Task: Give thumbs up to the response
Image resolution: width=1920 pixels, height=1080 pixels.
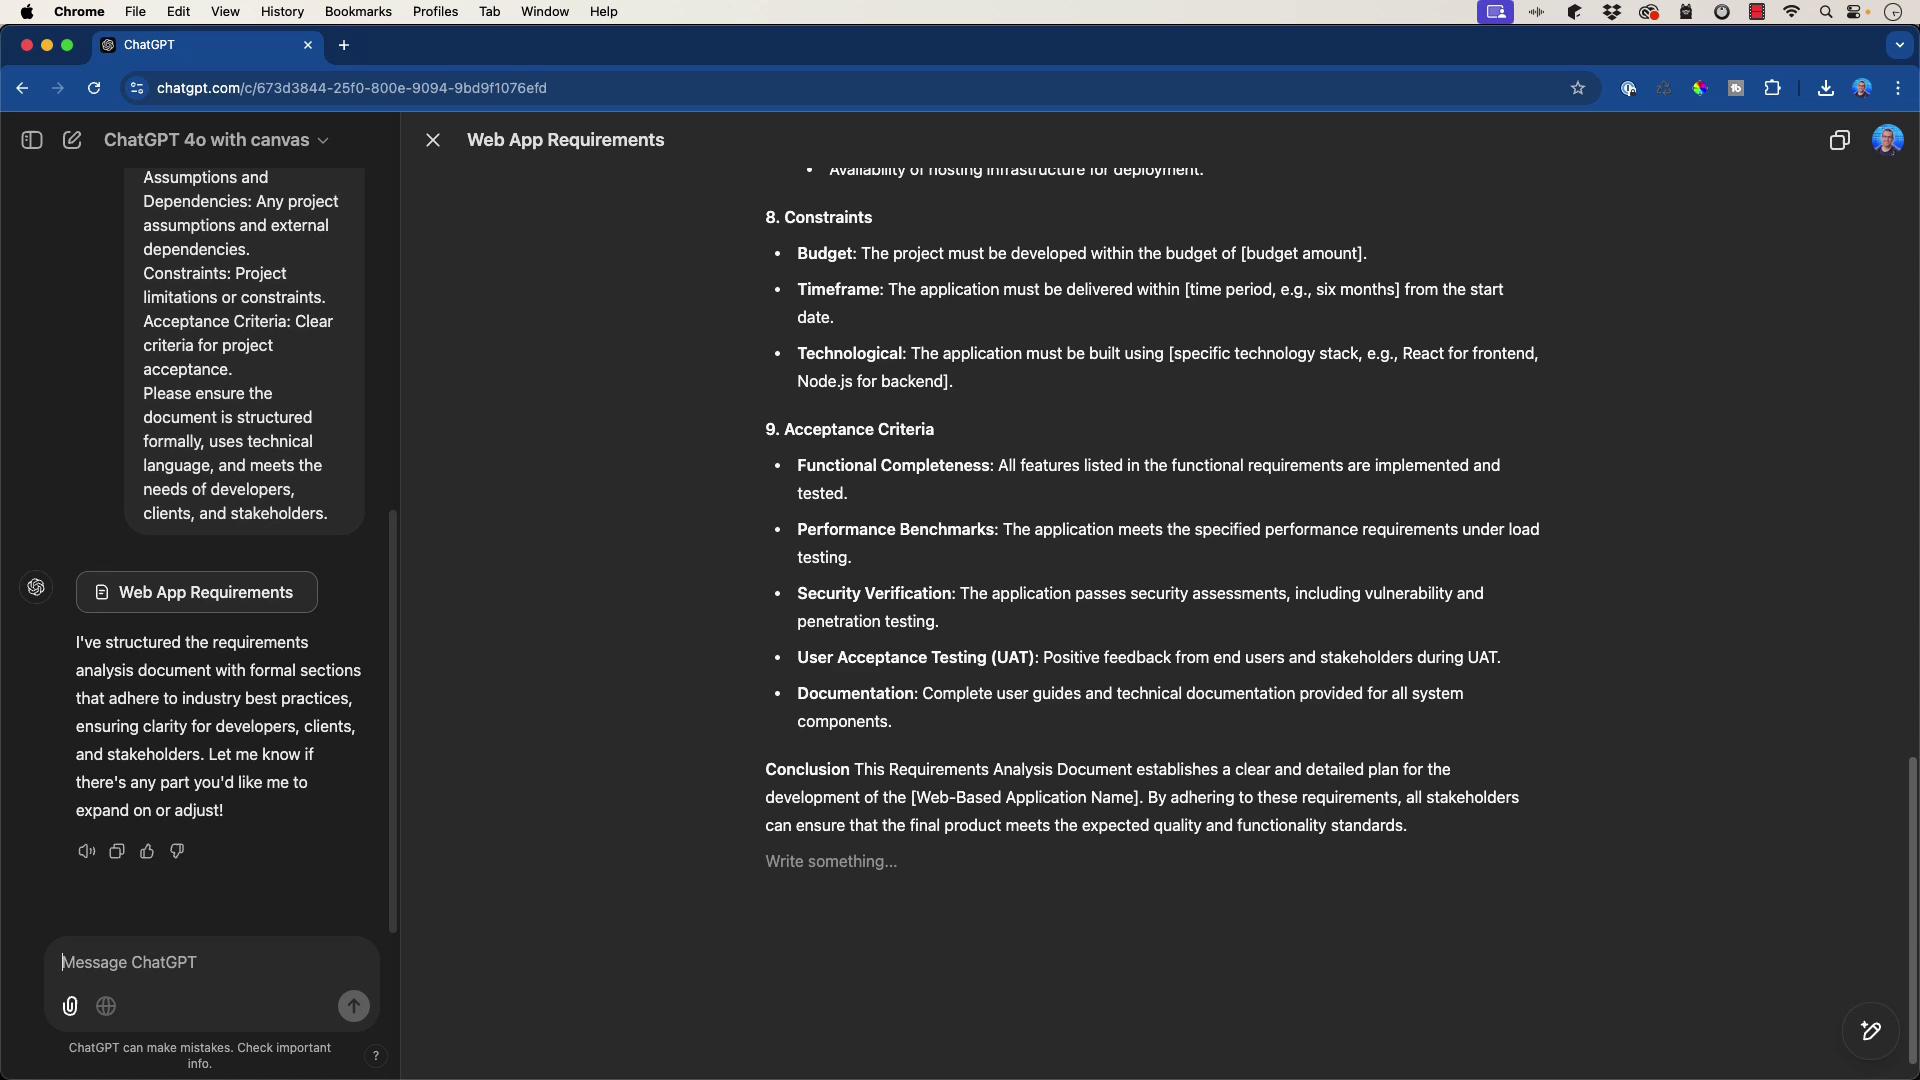Action: coord(147,852)
